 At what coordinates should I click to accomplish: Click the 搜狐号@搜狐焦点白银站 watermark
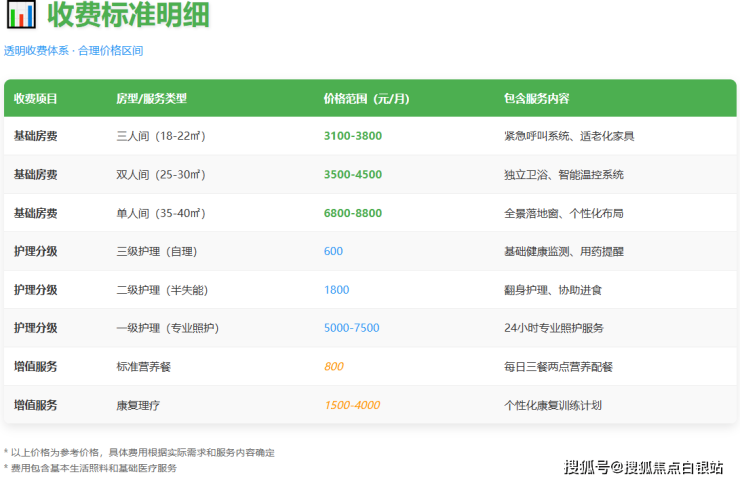(x=643, y=467)
